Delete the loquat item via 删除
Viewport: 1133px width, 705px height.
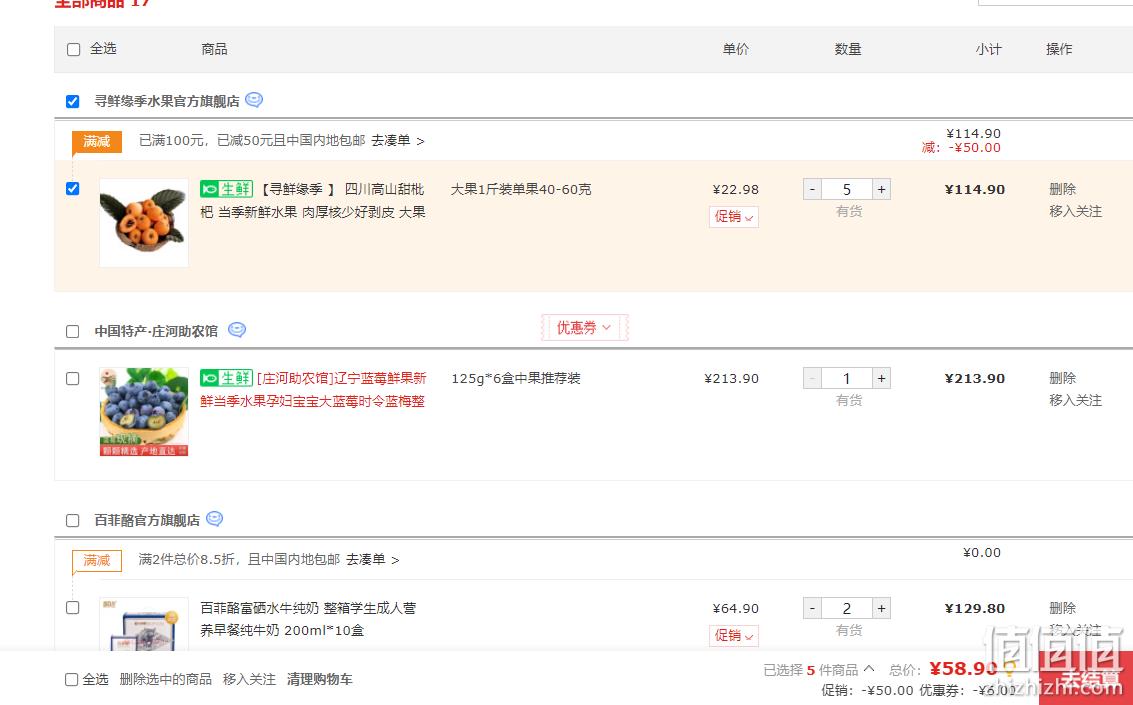click(x=1062, y=189)
